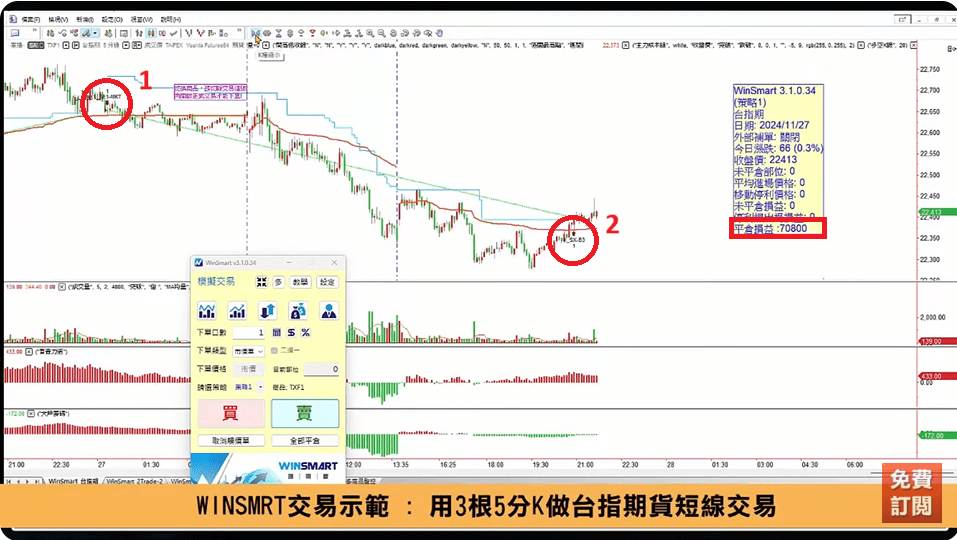Click 取消掛價單 cancel pending orders button

click(231, 441)
